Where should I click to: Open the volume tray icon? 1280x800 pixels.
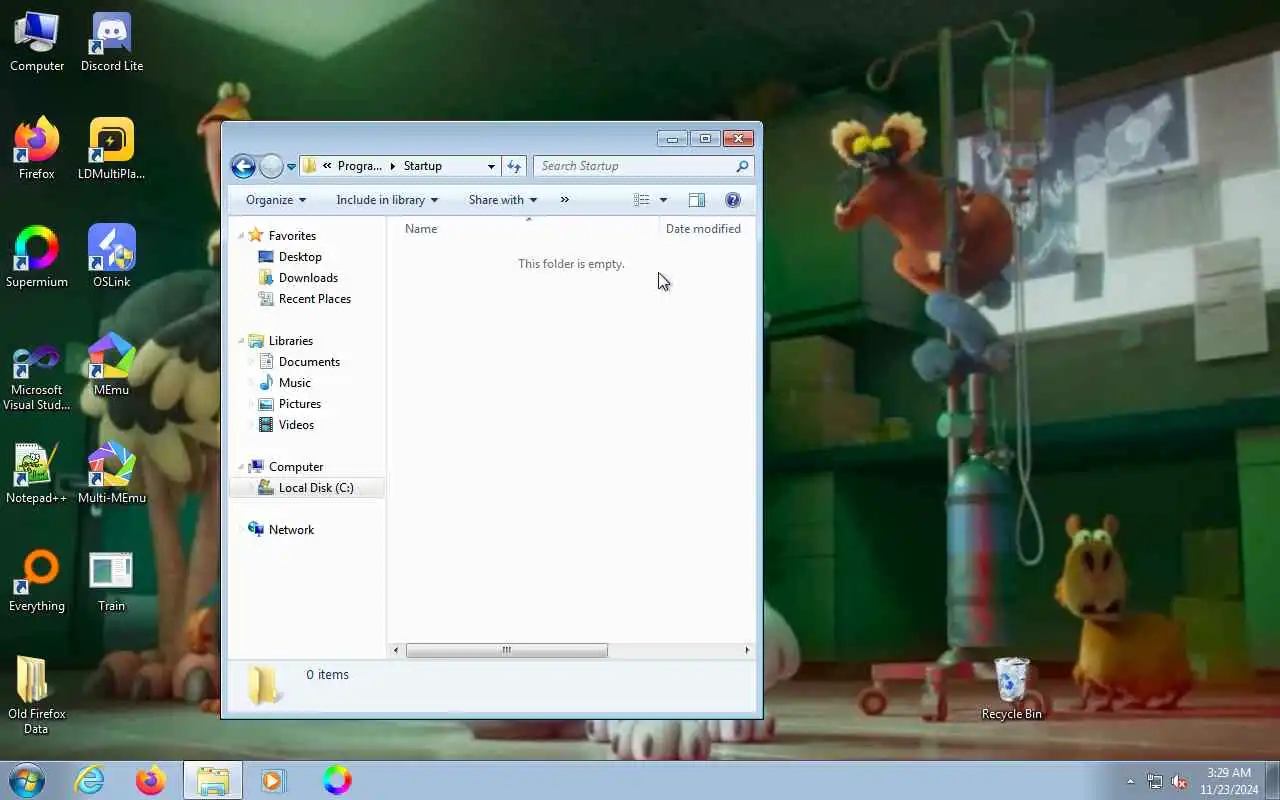click(x=1179, y=781)
